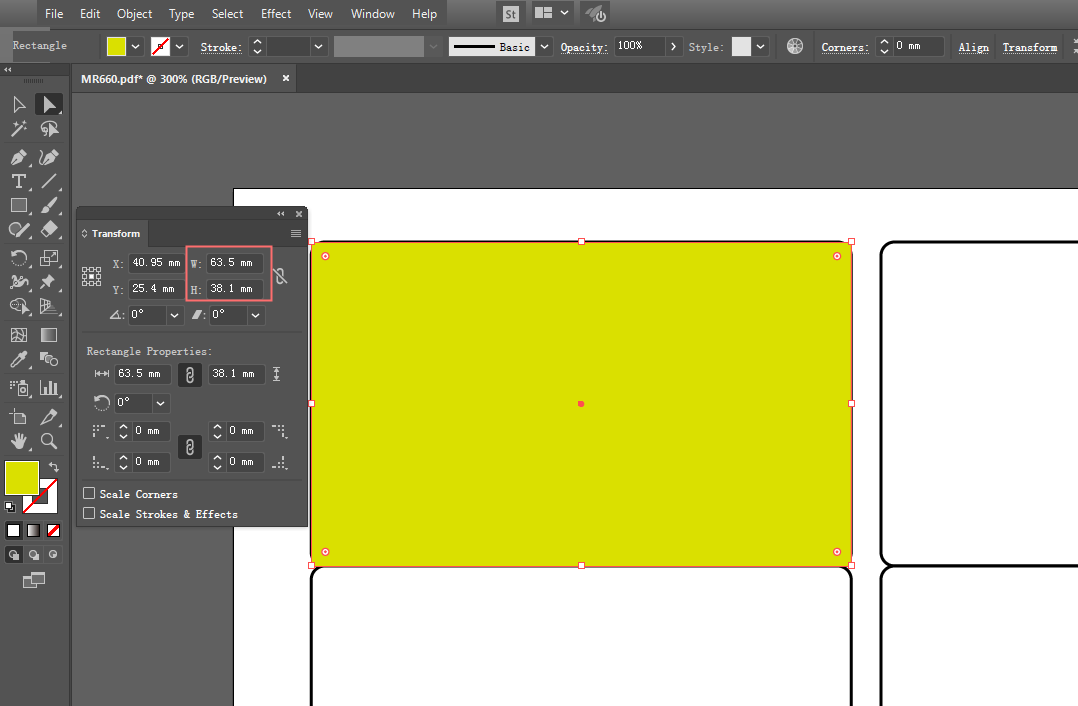Select the Warp tool
The height and width of the screenshot is (706, 1078).
point(19,282)
